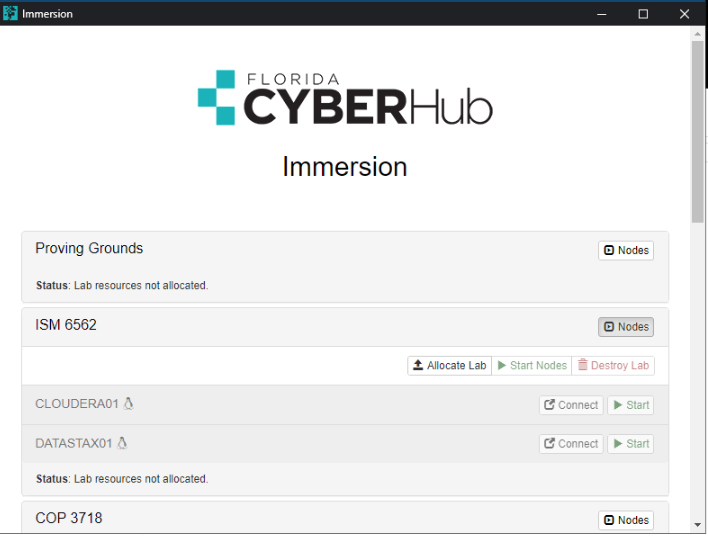Click the Immersion heading
This screenshot has height=536, width=708.
click(x=345, y=167)
